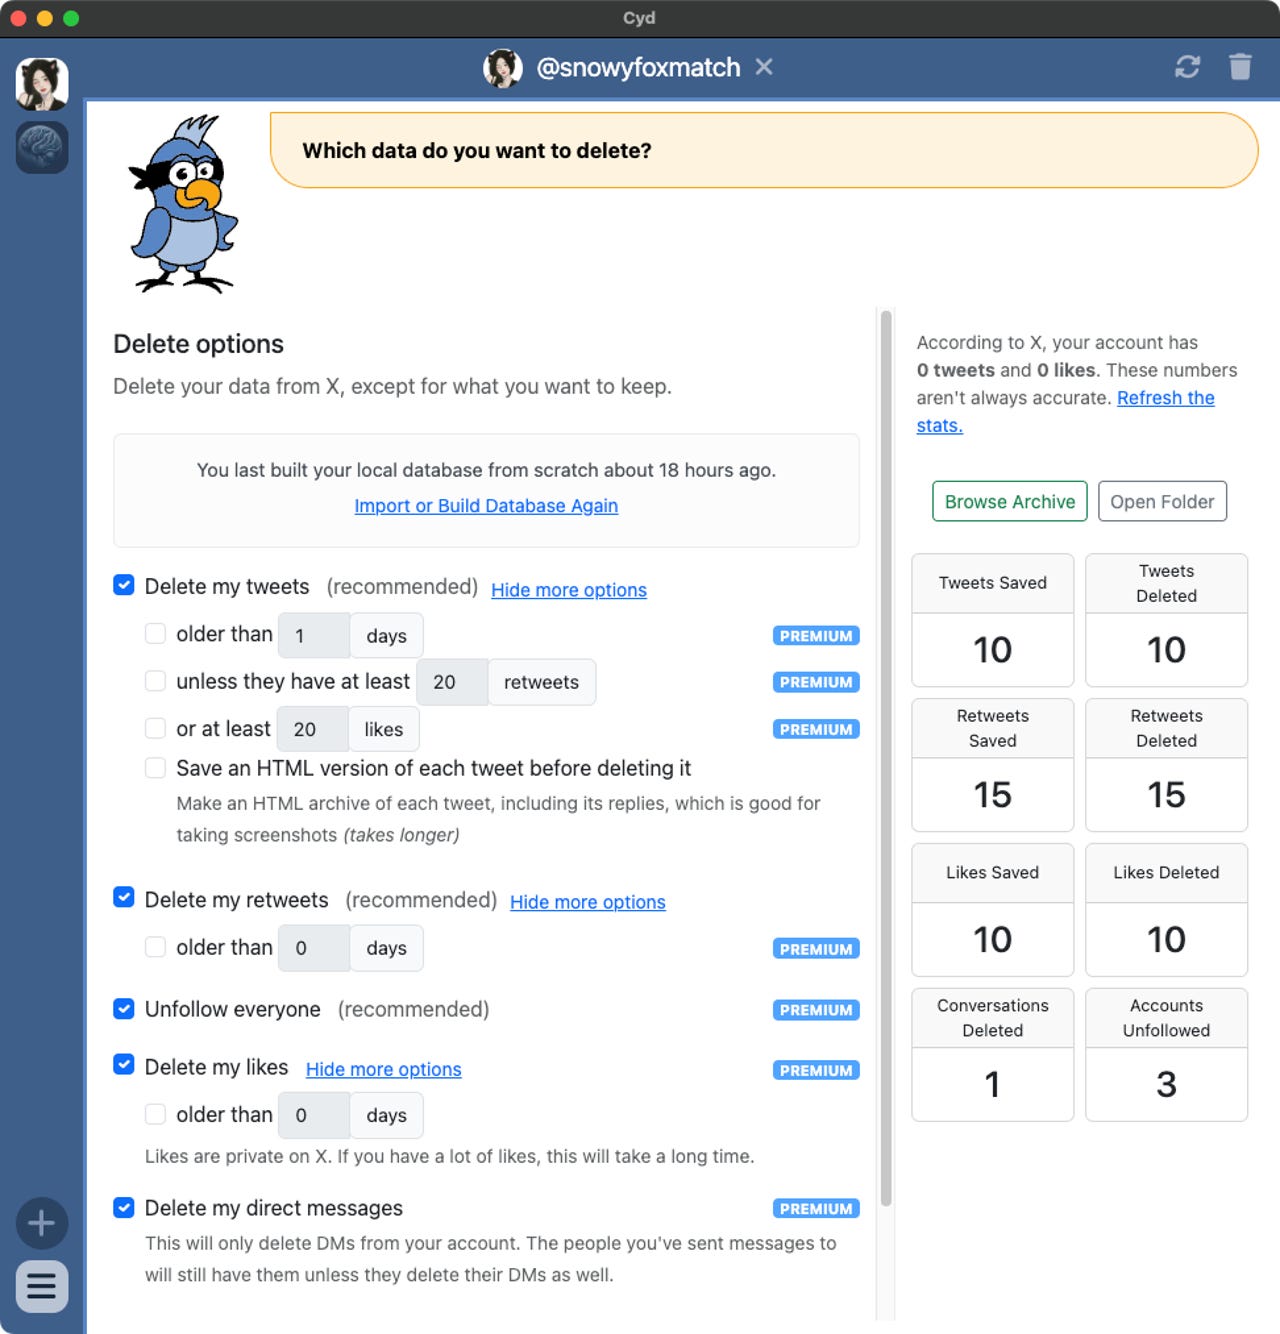
Task: Click the refresh arrows icon in header
Action: click(x=1187, y=67)
